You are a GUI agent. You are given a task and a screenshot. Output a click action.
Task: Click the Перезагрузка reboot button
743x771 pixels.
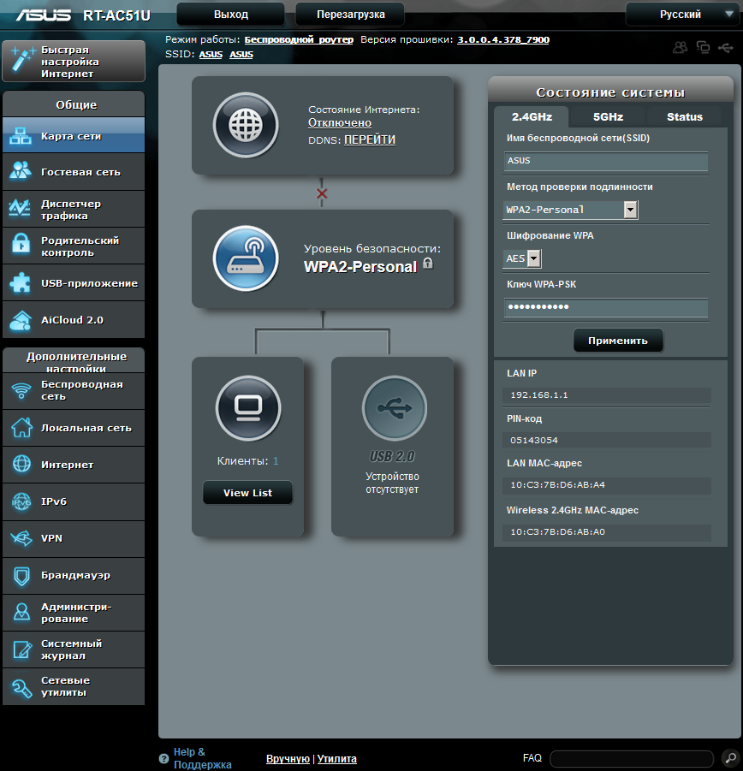(x=350, y=14)
